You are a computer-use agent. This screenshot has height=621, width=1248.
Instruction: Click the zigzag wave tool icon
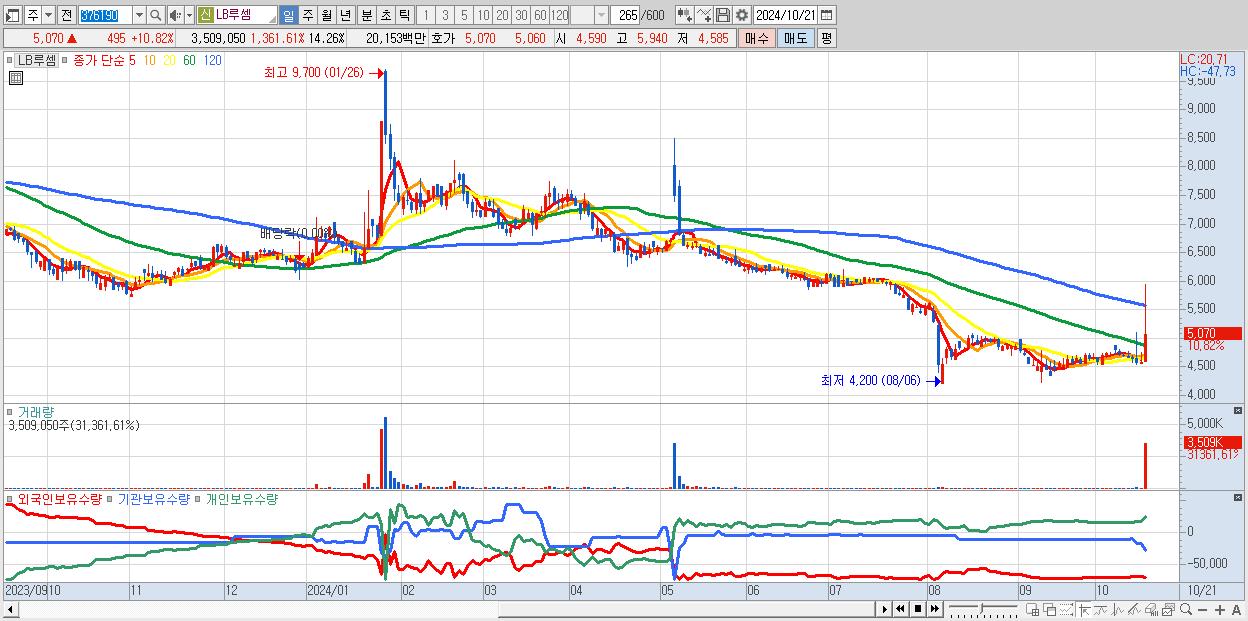pos(1118,610)
